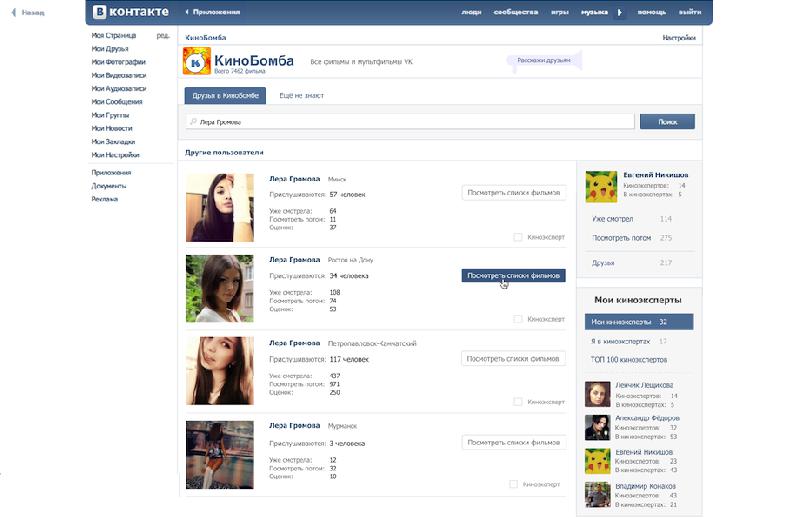
Task: Focus the search field with Лера Громова
Action: tap(410, 122)
